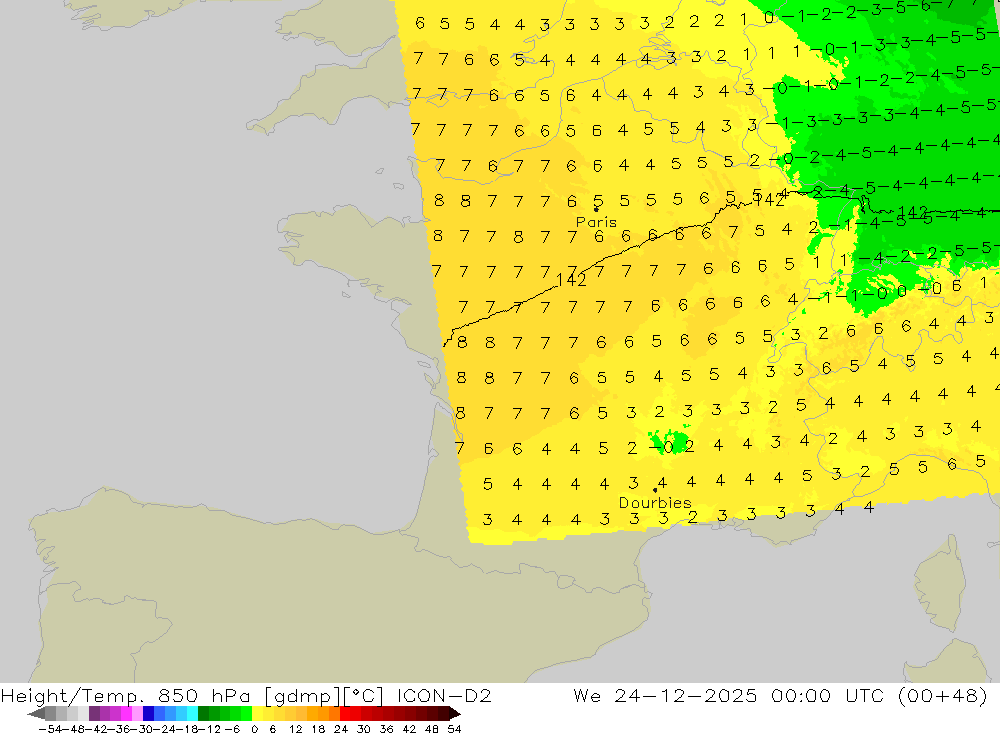Screen dimensions: 1000x733
Task: Click the [gdmp] unit label
Action: click(x=303, y=696)
